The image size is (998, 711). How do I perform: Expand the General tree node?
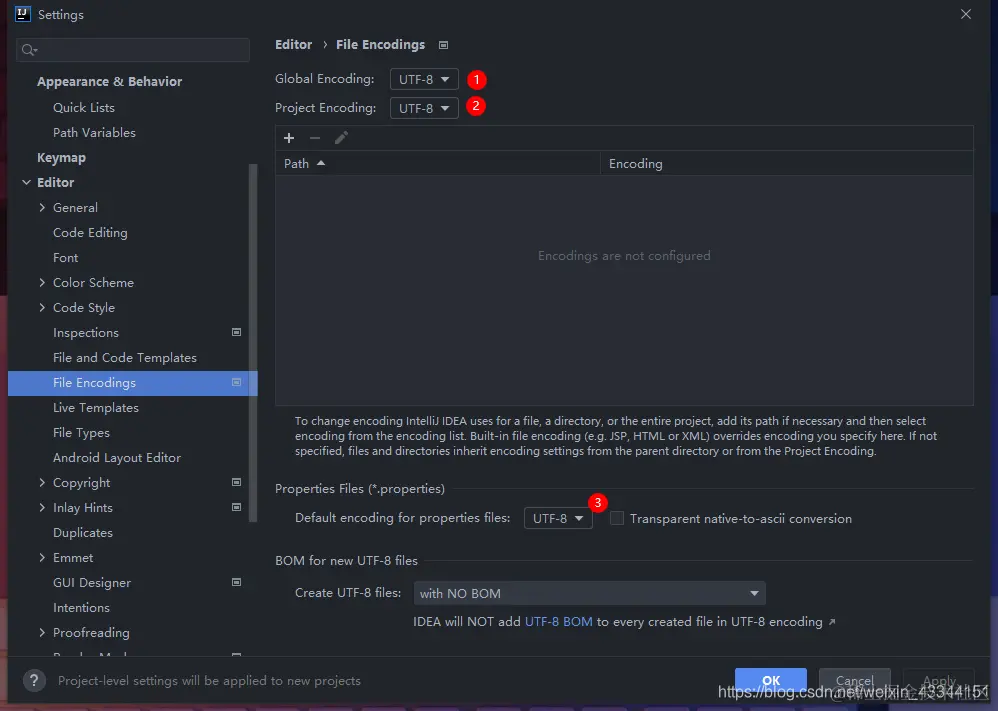click(42, 208)
